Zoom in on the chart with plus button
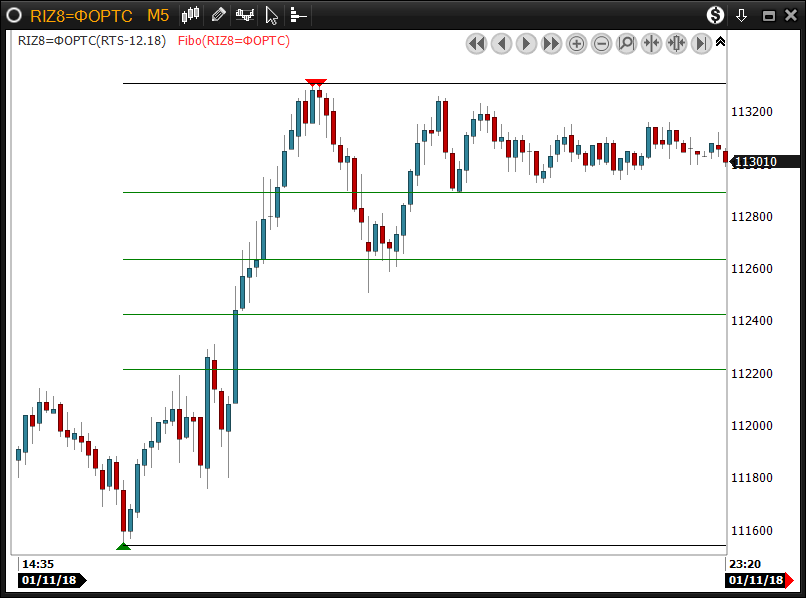 [577, 43]
